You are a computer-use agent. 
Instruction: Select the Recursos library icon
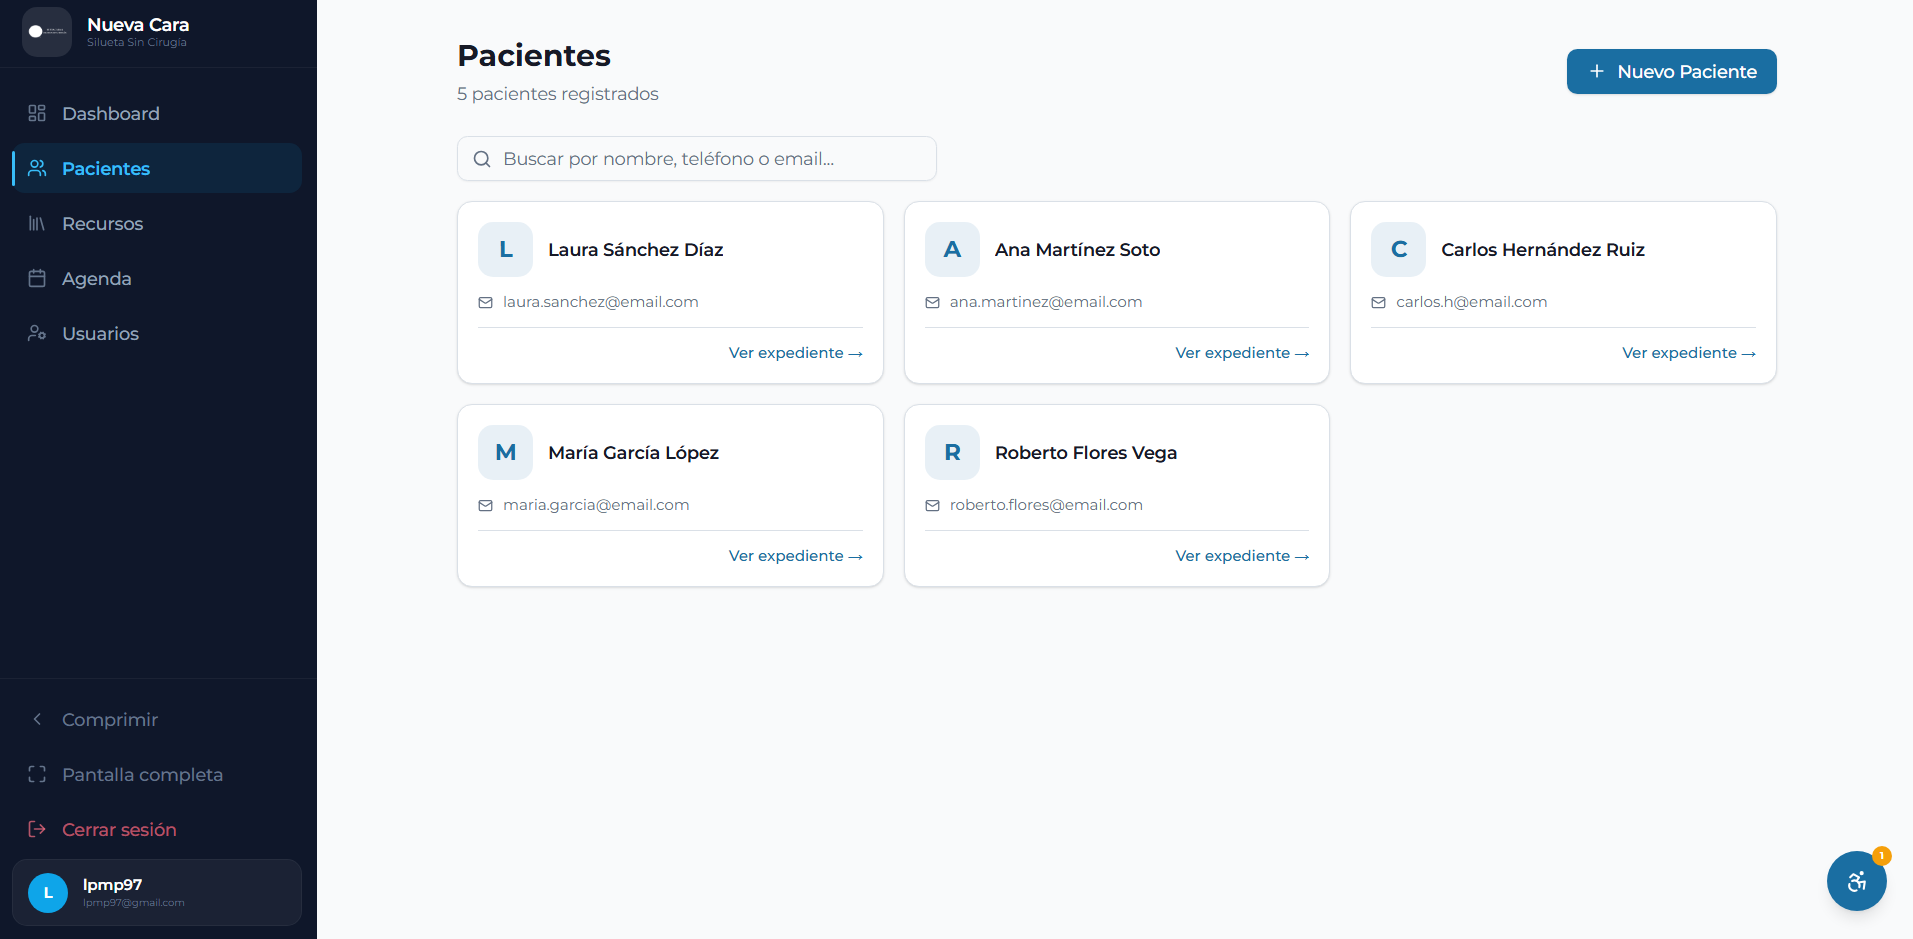pyautogui.click(x=37, y=223)
